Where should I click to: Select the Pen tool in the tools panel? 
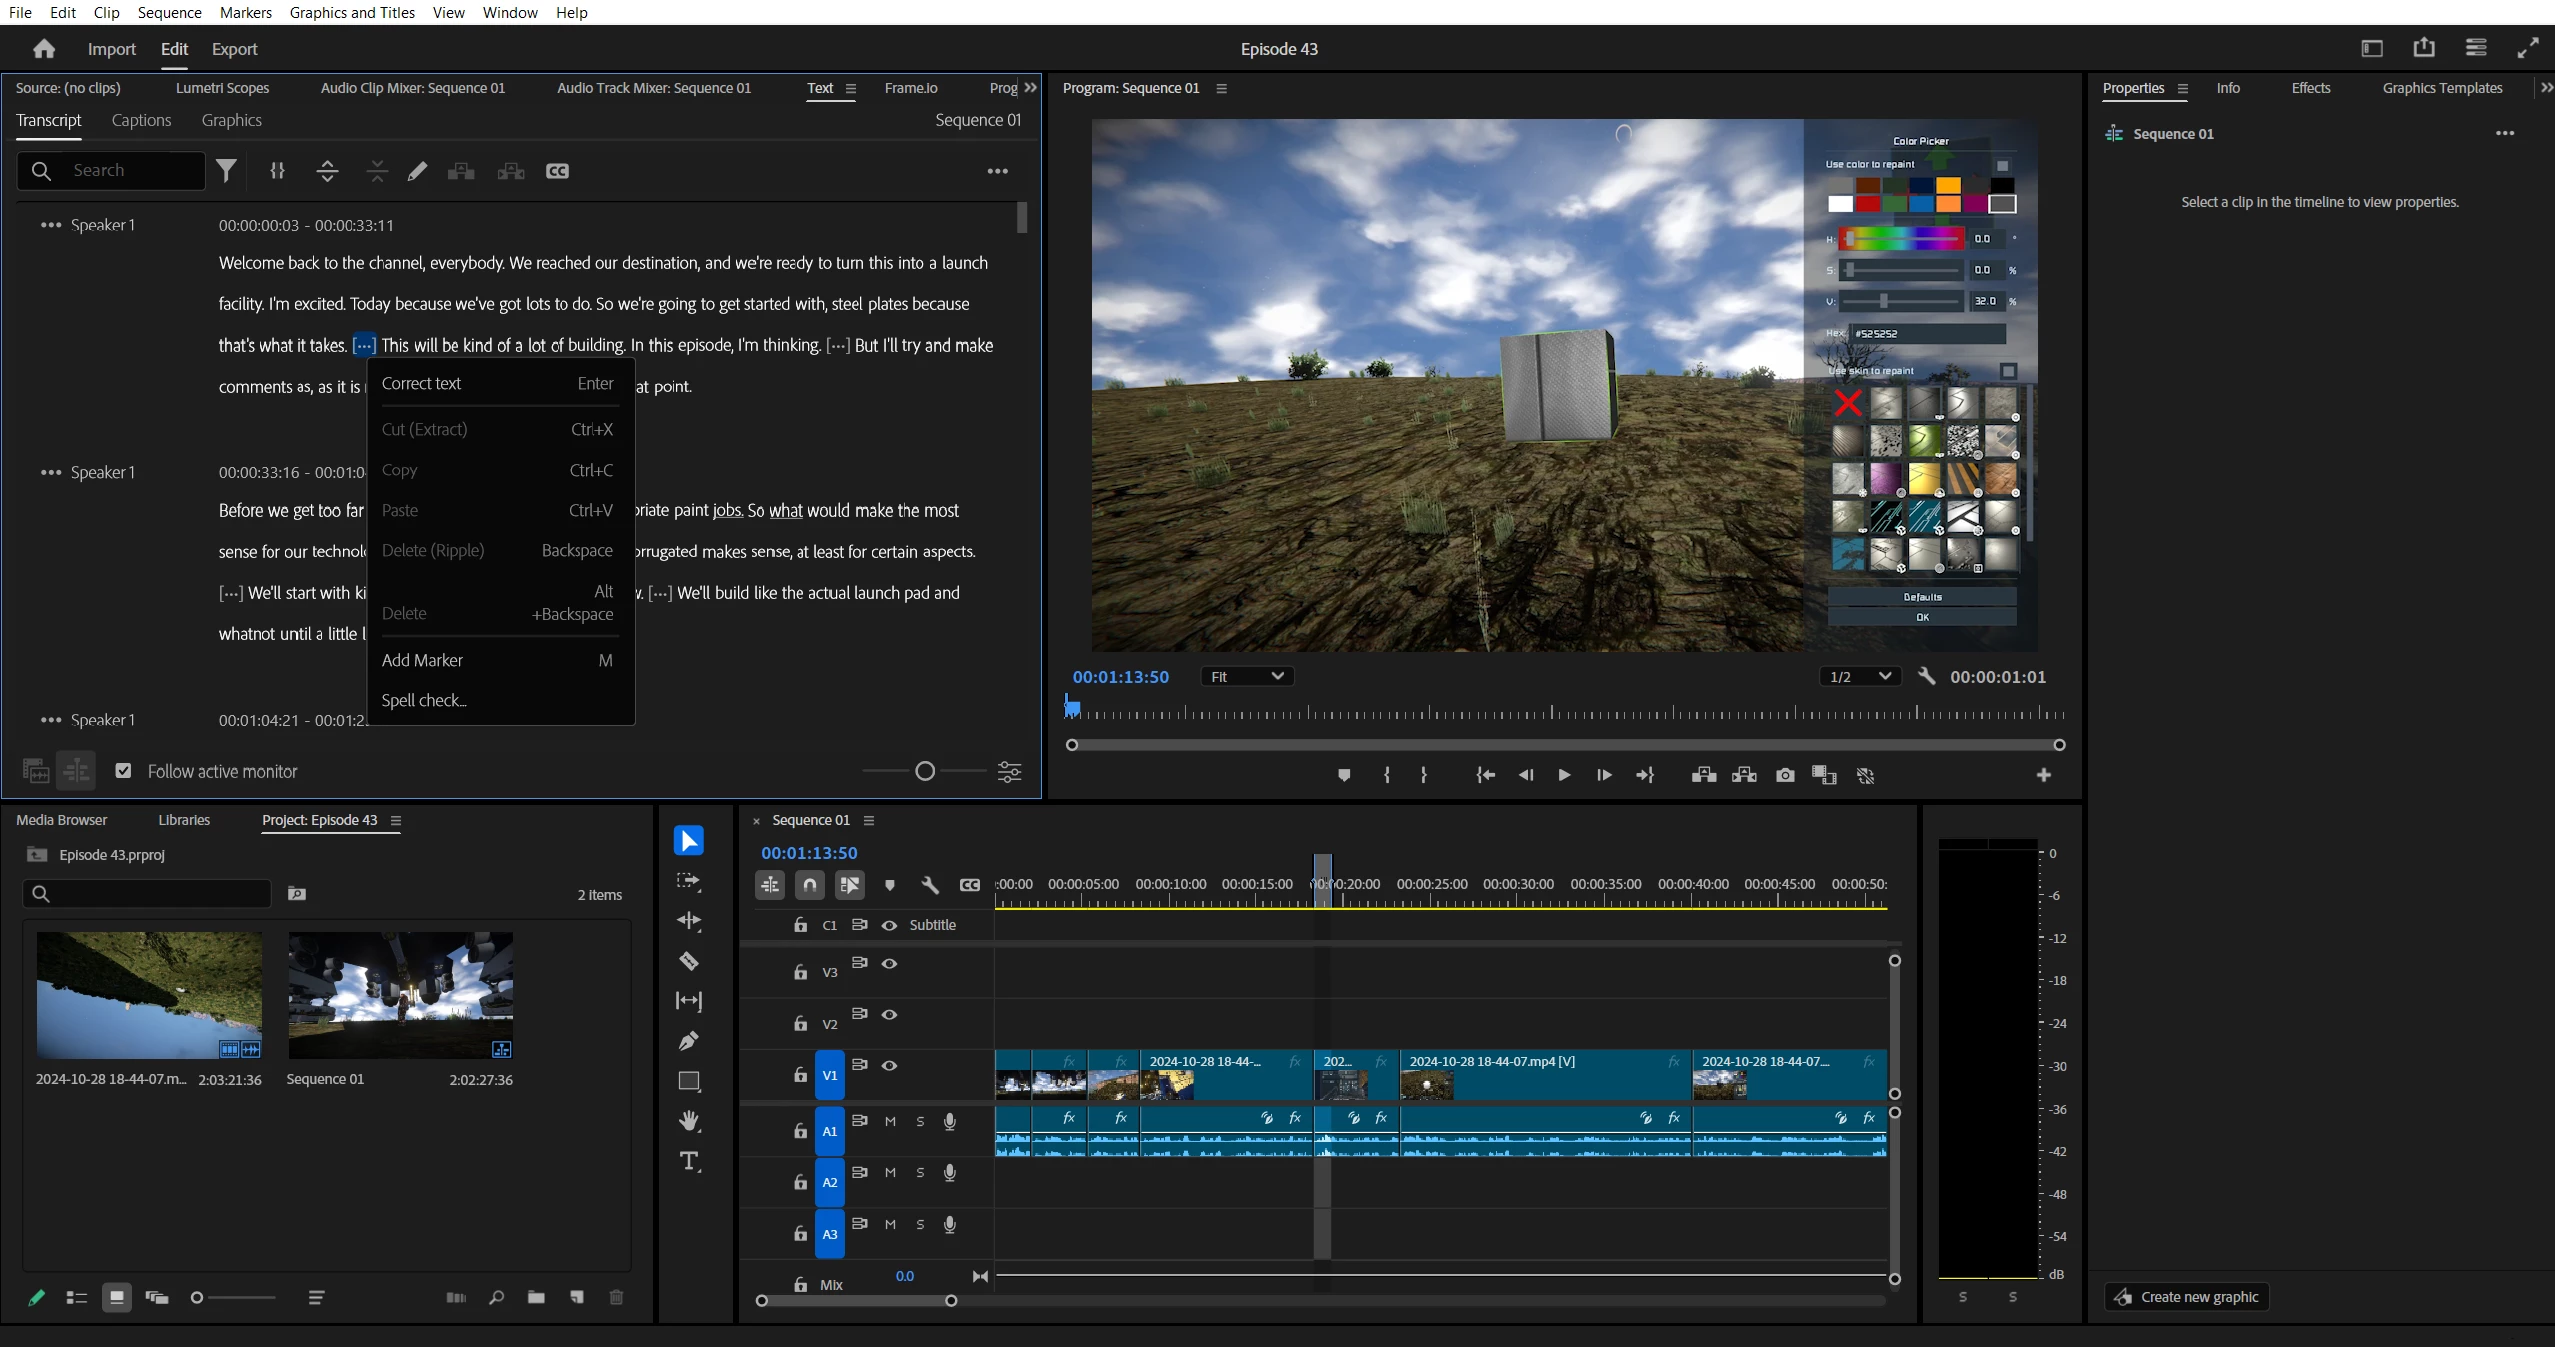689,1041
